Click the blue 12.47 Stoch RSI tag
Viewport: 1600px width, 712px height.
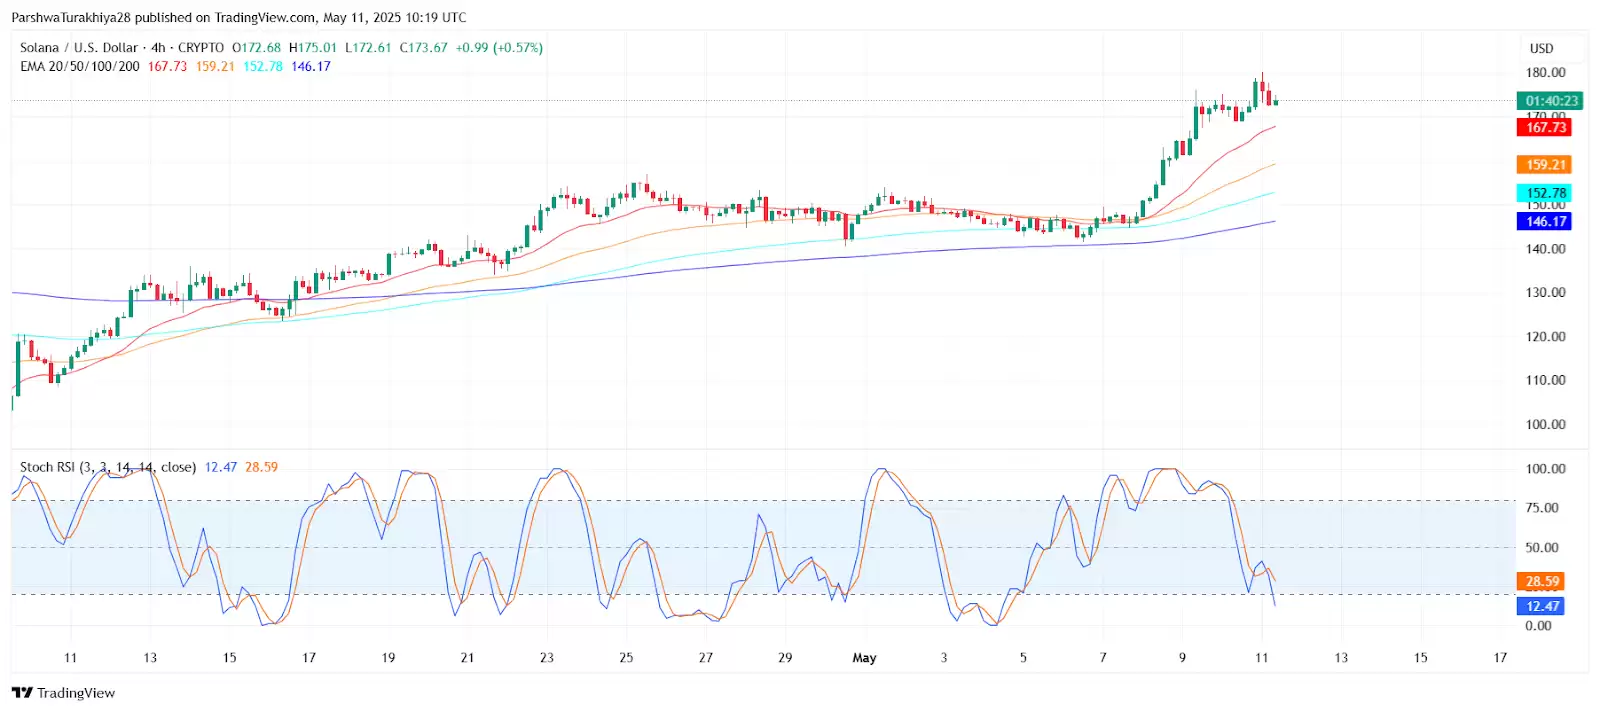coord(1541,606)
